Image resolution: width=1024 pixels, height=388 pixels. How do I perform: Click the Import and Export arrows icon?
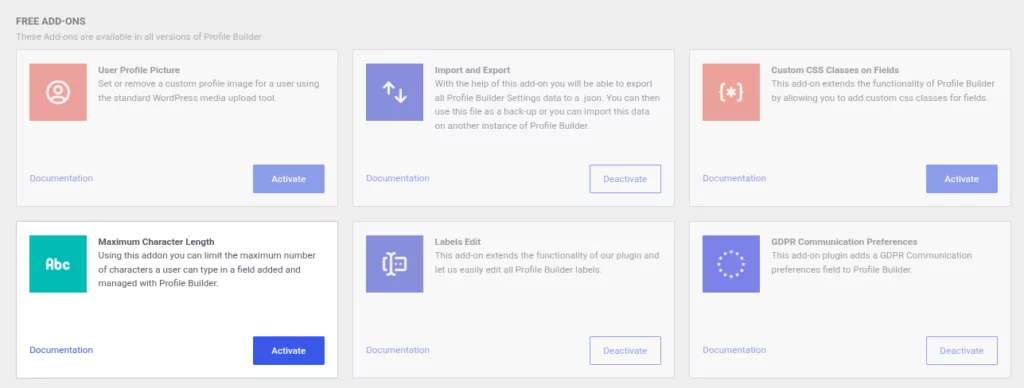394,92
